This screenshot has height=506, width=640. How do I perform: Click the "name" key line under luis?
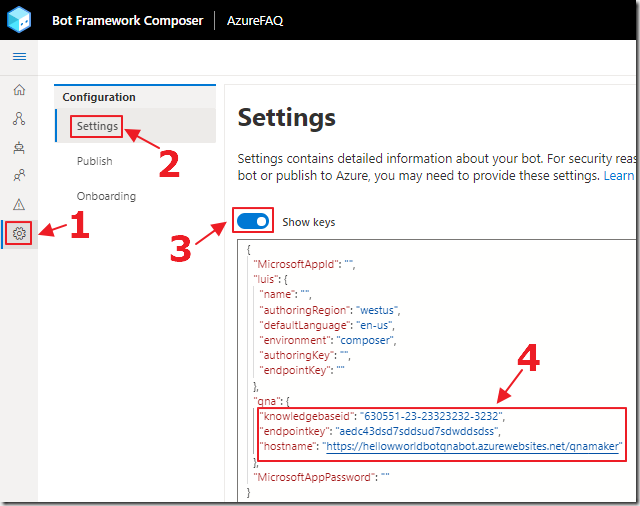point(285,294)
